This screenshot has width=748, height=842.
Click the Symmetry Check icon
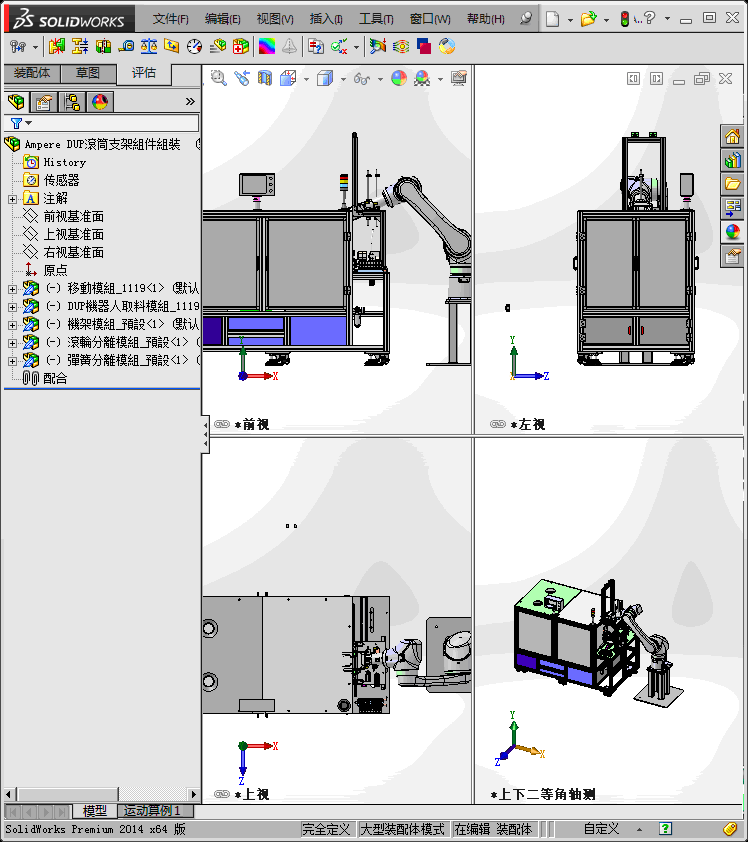point(289,47)
